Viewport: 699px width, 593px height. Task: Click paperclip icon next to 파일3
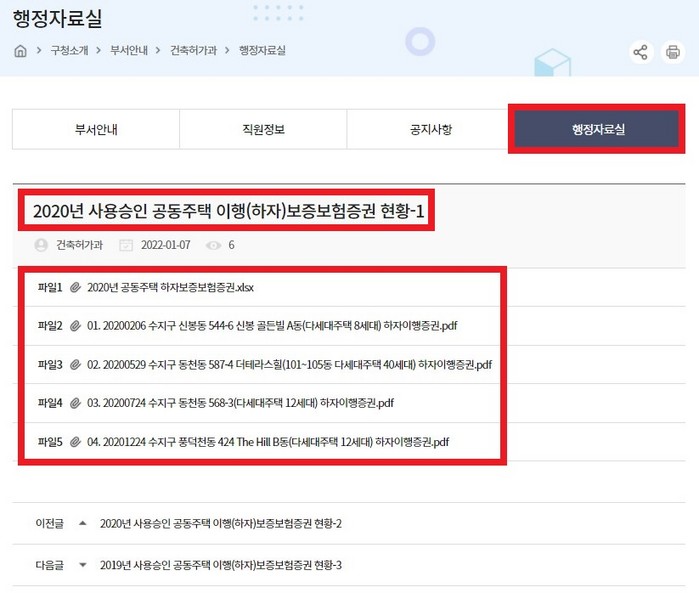75,365
